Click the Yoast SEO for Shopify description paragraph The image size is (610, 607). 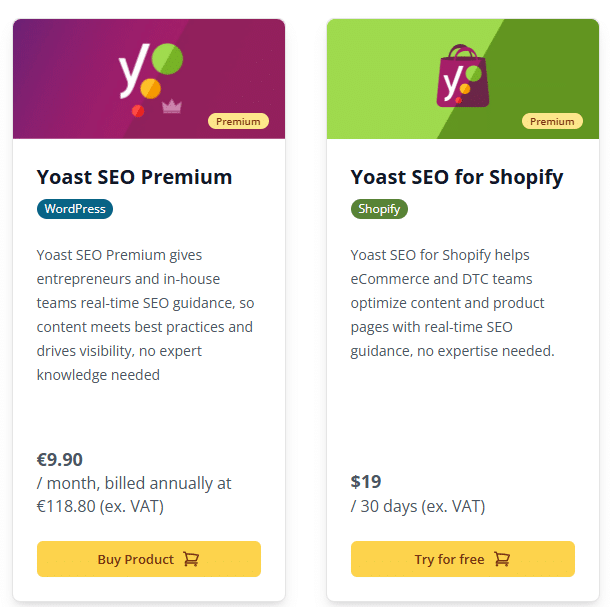tap(452, 303)
